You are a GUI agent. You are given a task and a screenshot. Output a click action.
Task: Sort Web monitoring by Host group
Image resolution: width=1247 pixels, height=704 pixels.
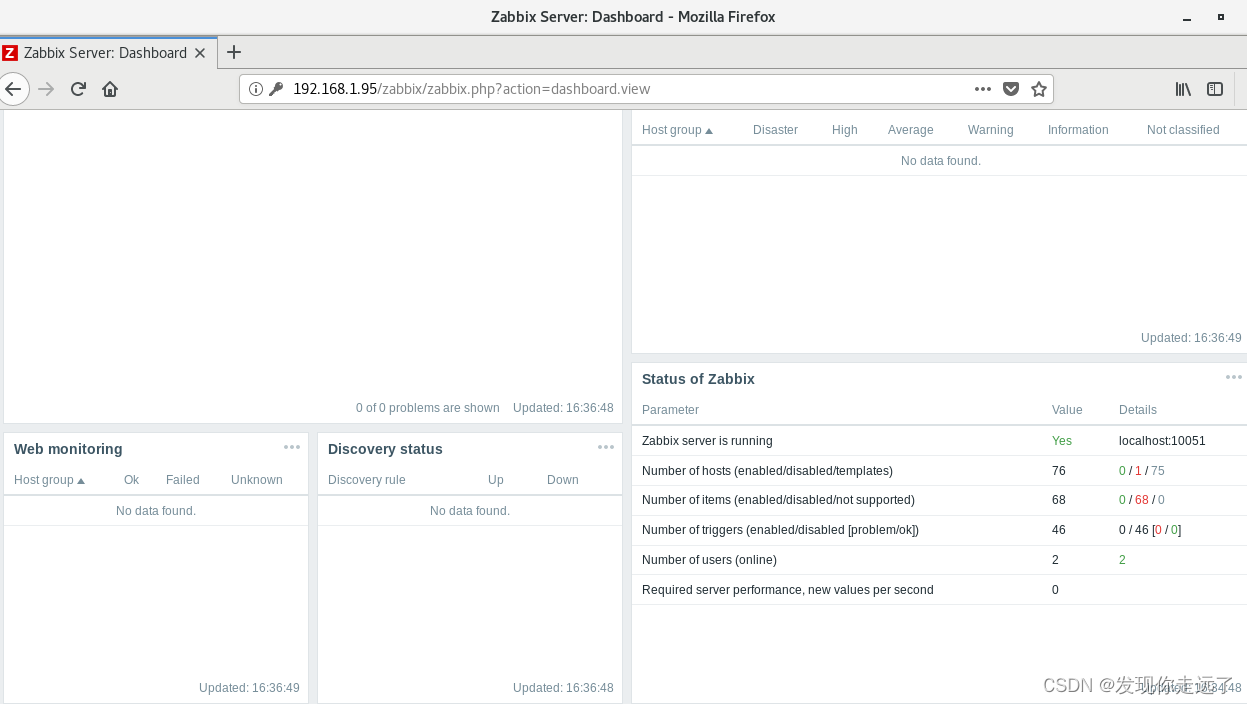click(x=49, y=480)
